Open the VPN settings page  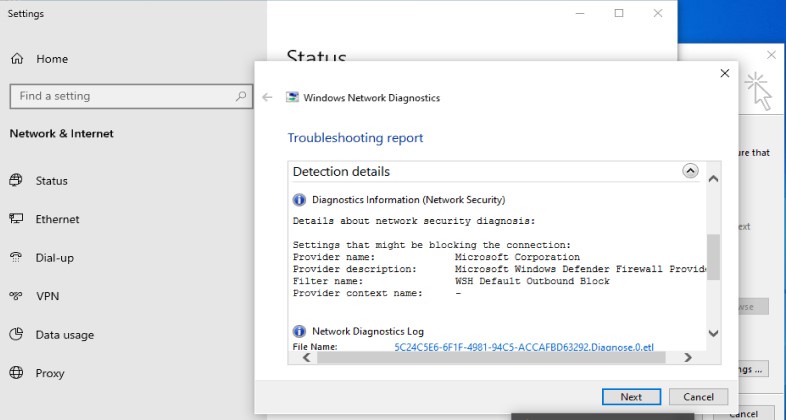48,296
